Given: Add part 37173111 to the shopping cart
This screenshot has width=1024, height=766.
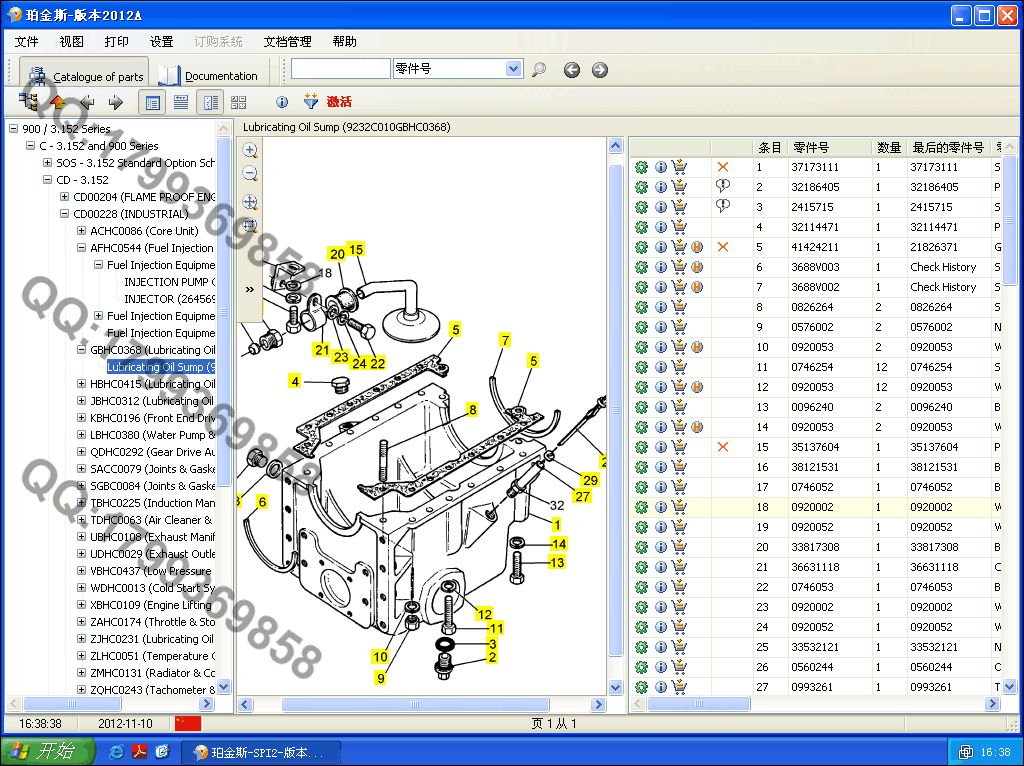Looking at the screenshot, I should [x=679, y=167].
